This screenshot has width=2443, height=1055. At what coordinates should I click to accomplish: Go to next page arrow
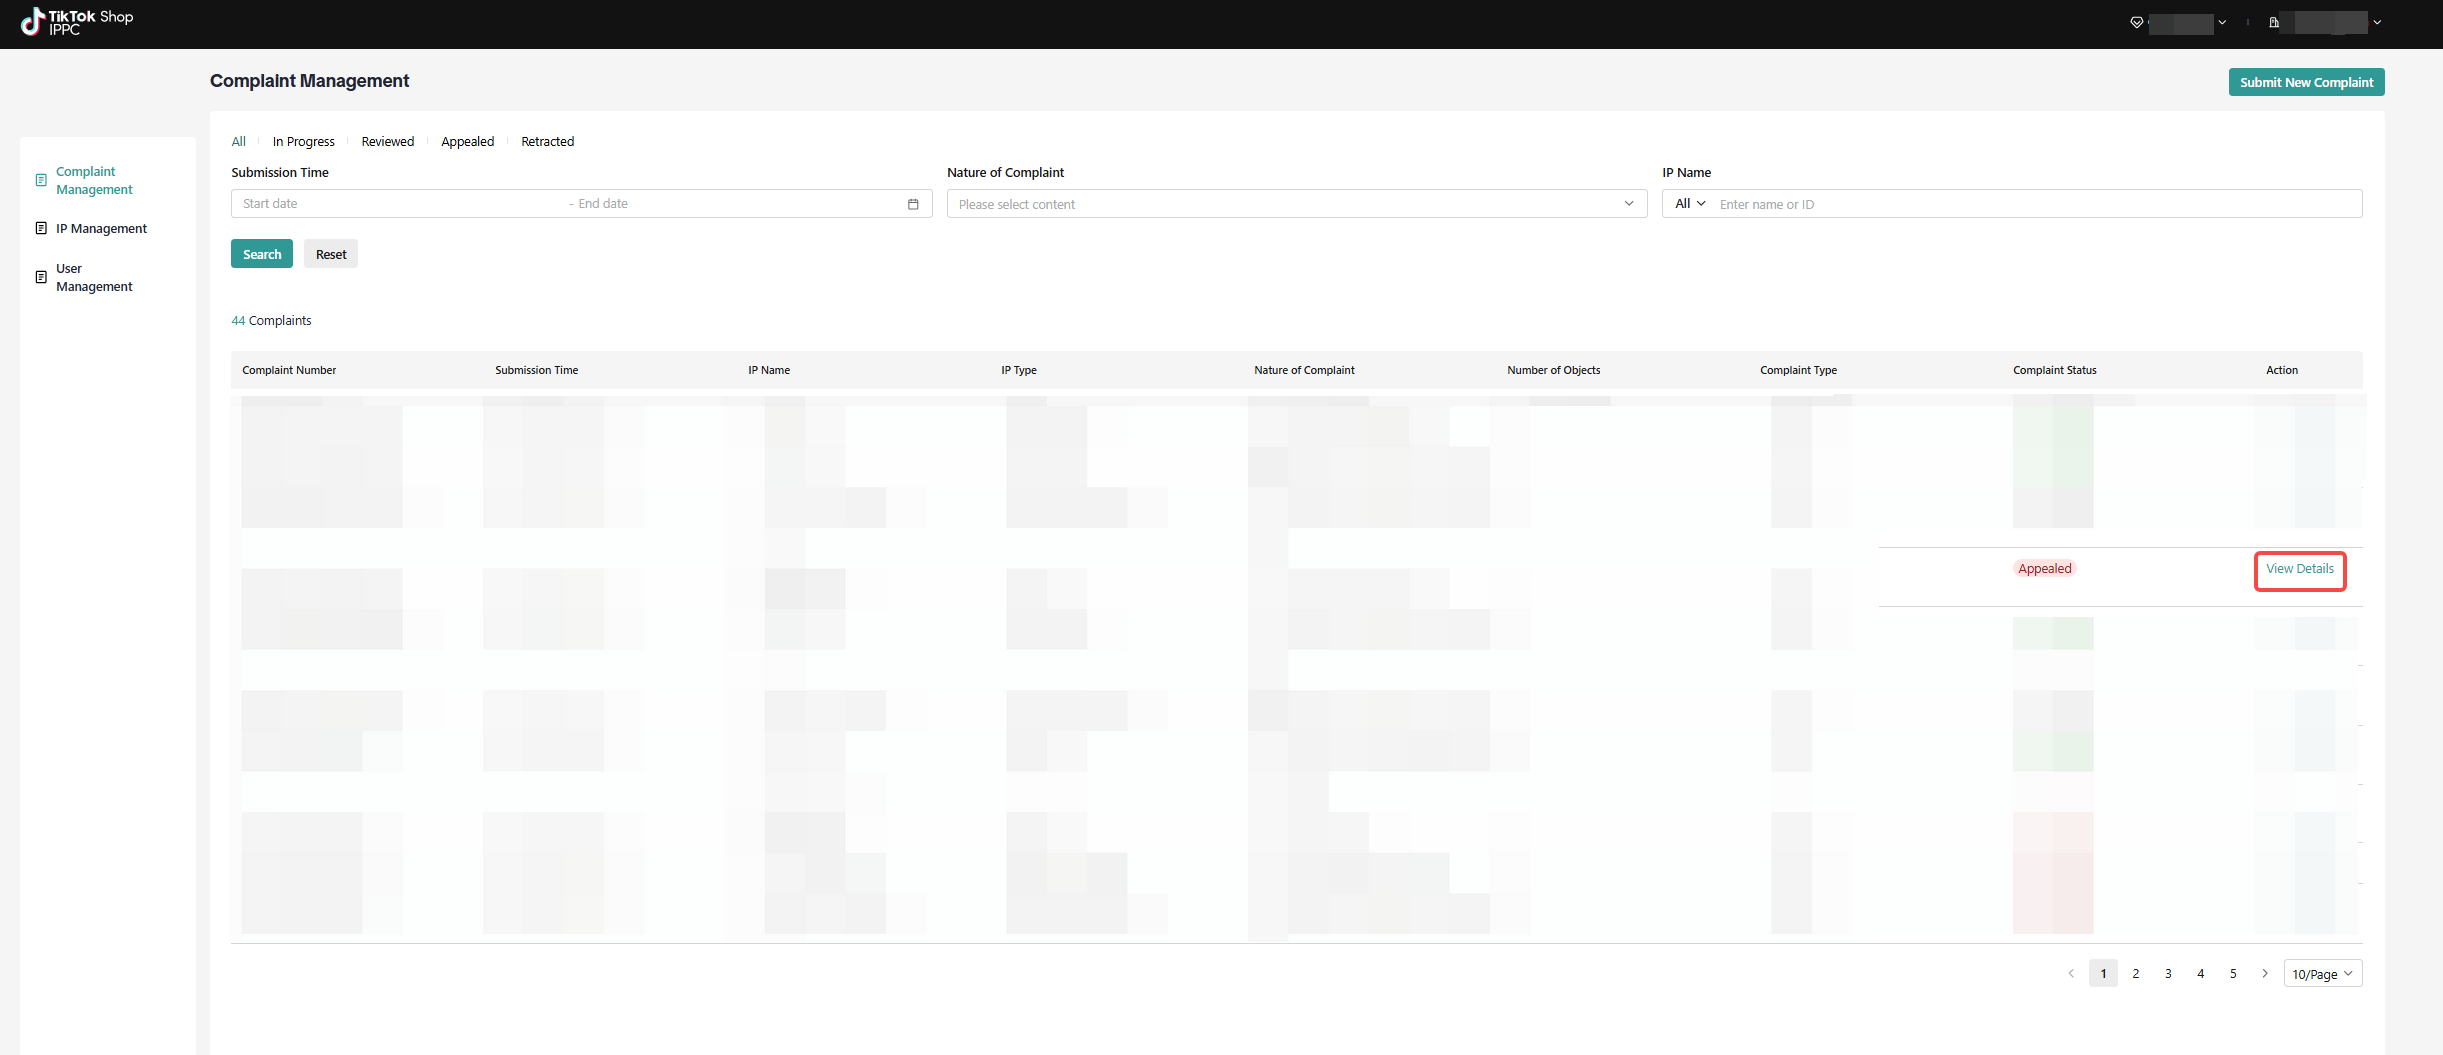coord(2264,973)
